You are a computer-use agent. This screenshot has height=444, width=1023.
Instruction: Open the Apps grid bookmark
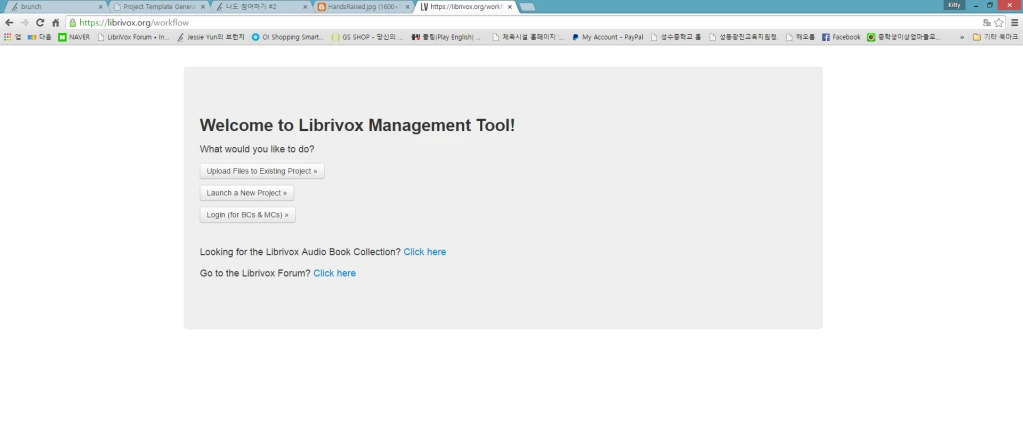[x=12, y=37]
